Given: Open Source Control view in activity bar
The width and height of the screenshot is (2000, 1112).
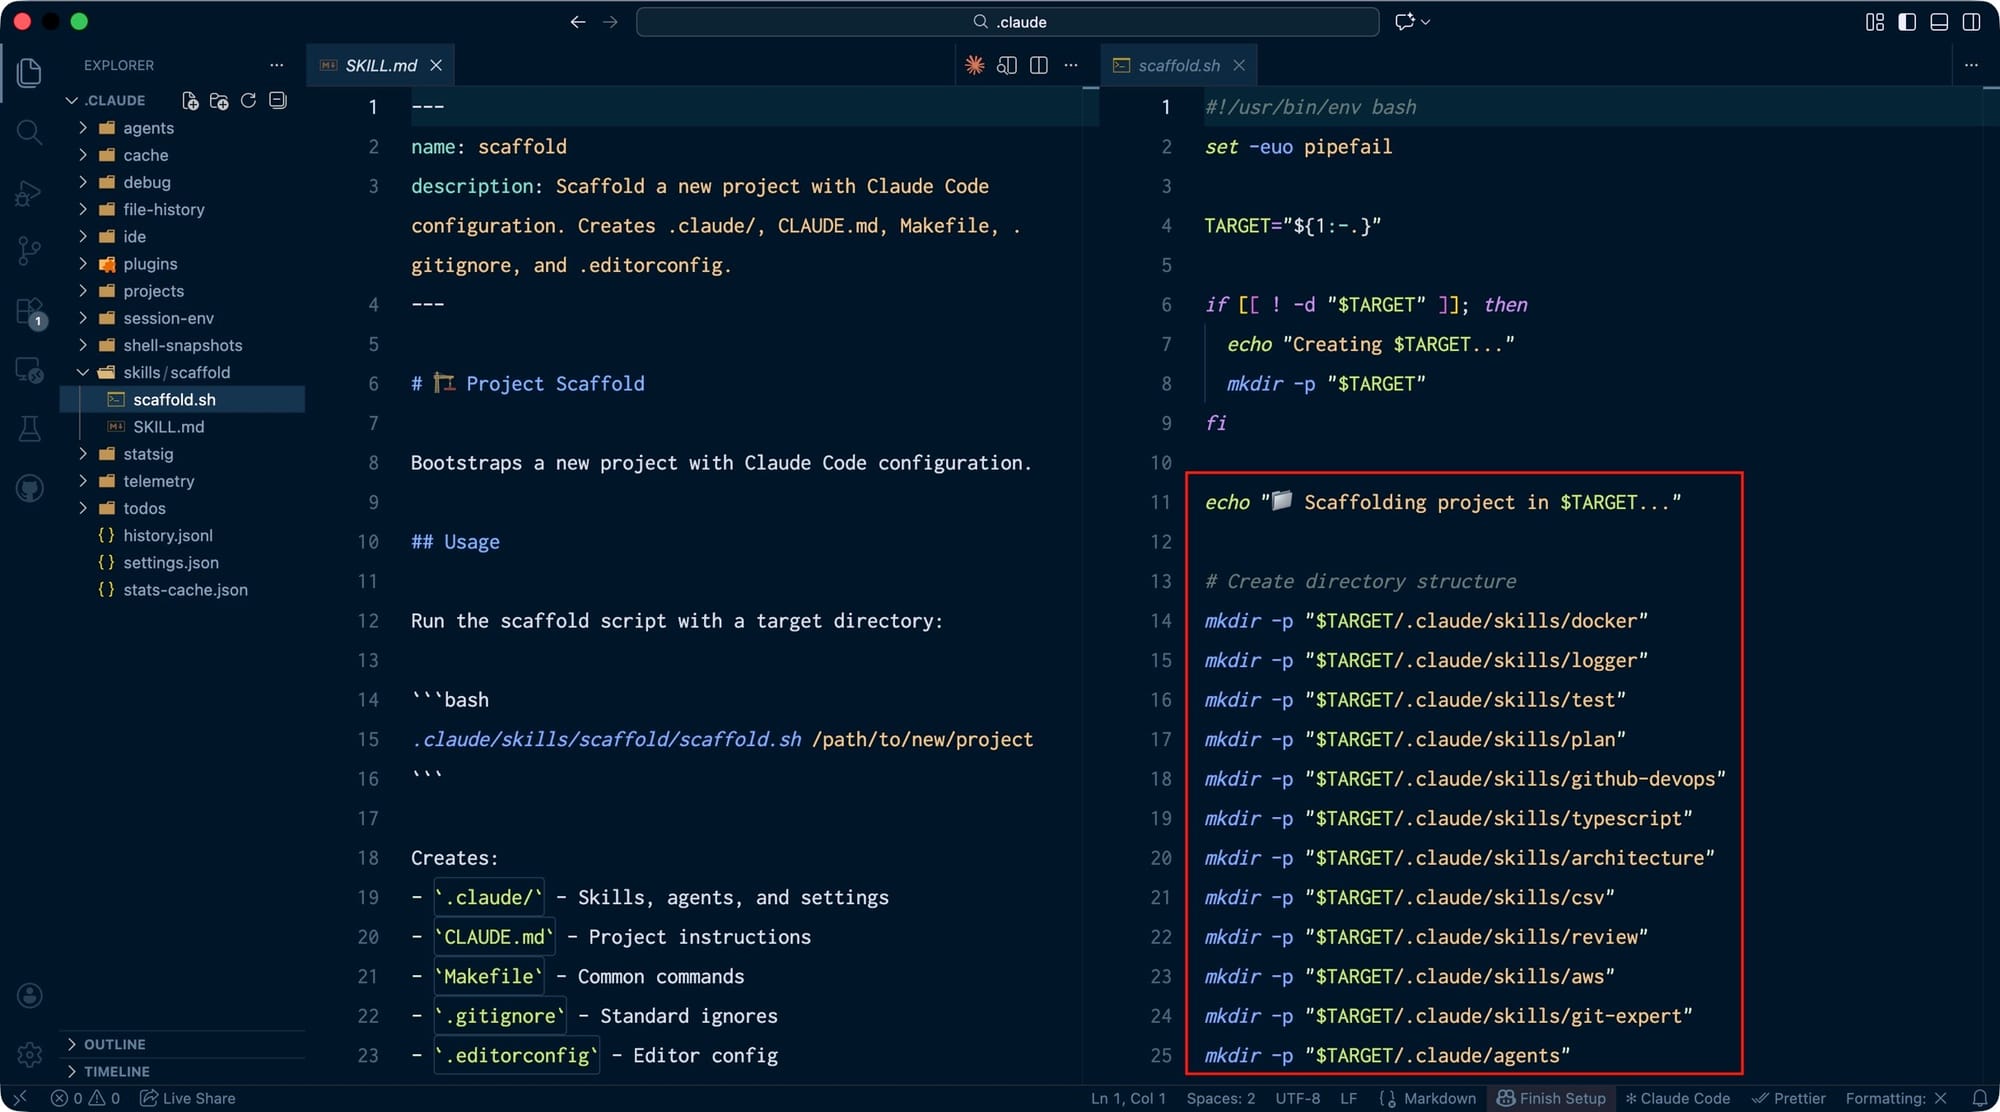Looking at the screenshot, I should click(x=29, y=250).
